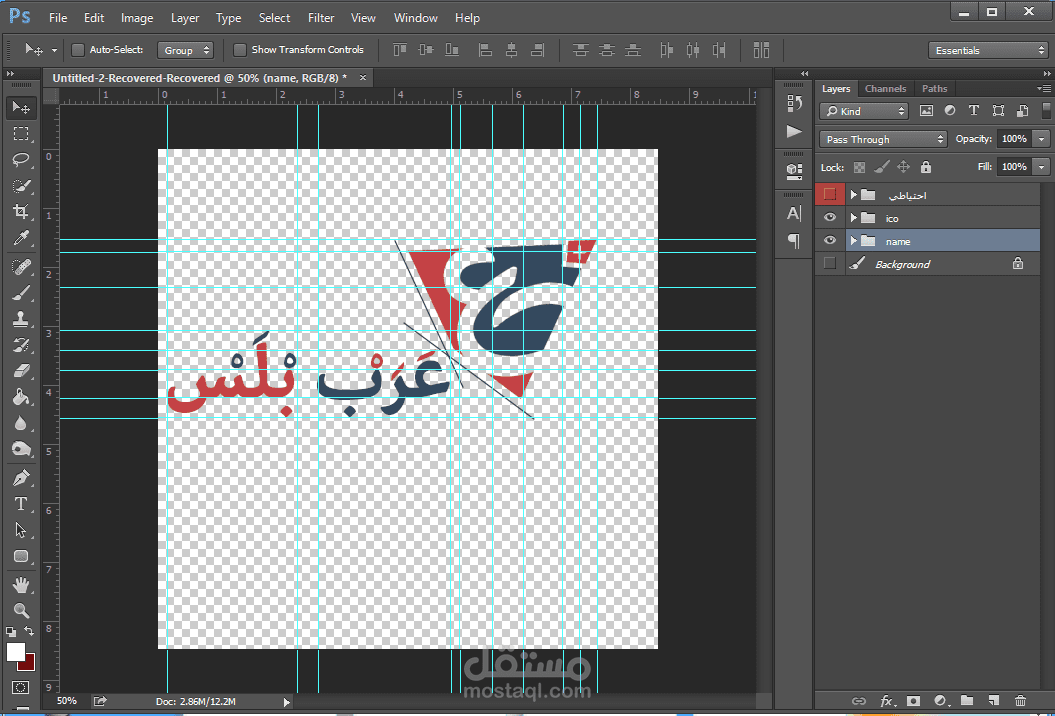Open the status bar info arrow
The height and width of the screenshot is (716, 1055).
click(287, 702)
